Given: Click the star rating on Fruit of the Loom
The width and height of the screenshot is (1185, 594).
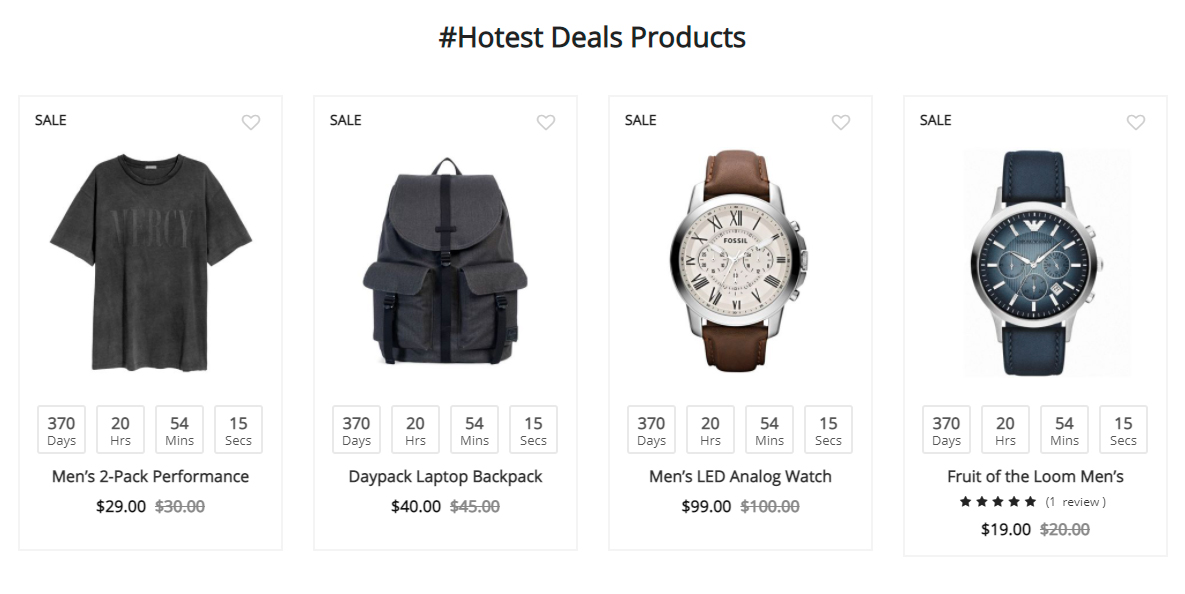Looking at the screenshot, I should pyautogui.click(x=997, y=502).
